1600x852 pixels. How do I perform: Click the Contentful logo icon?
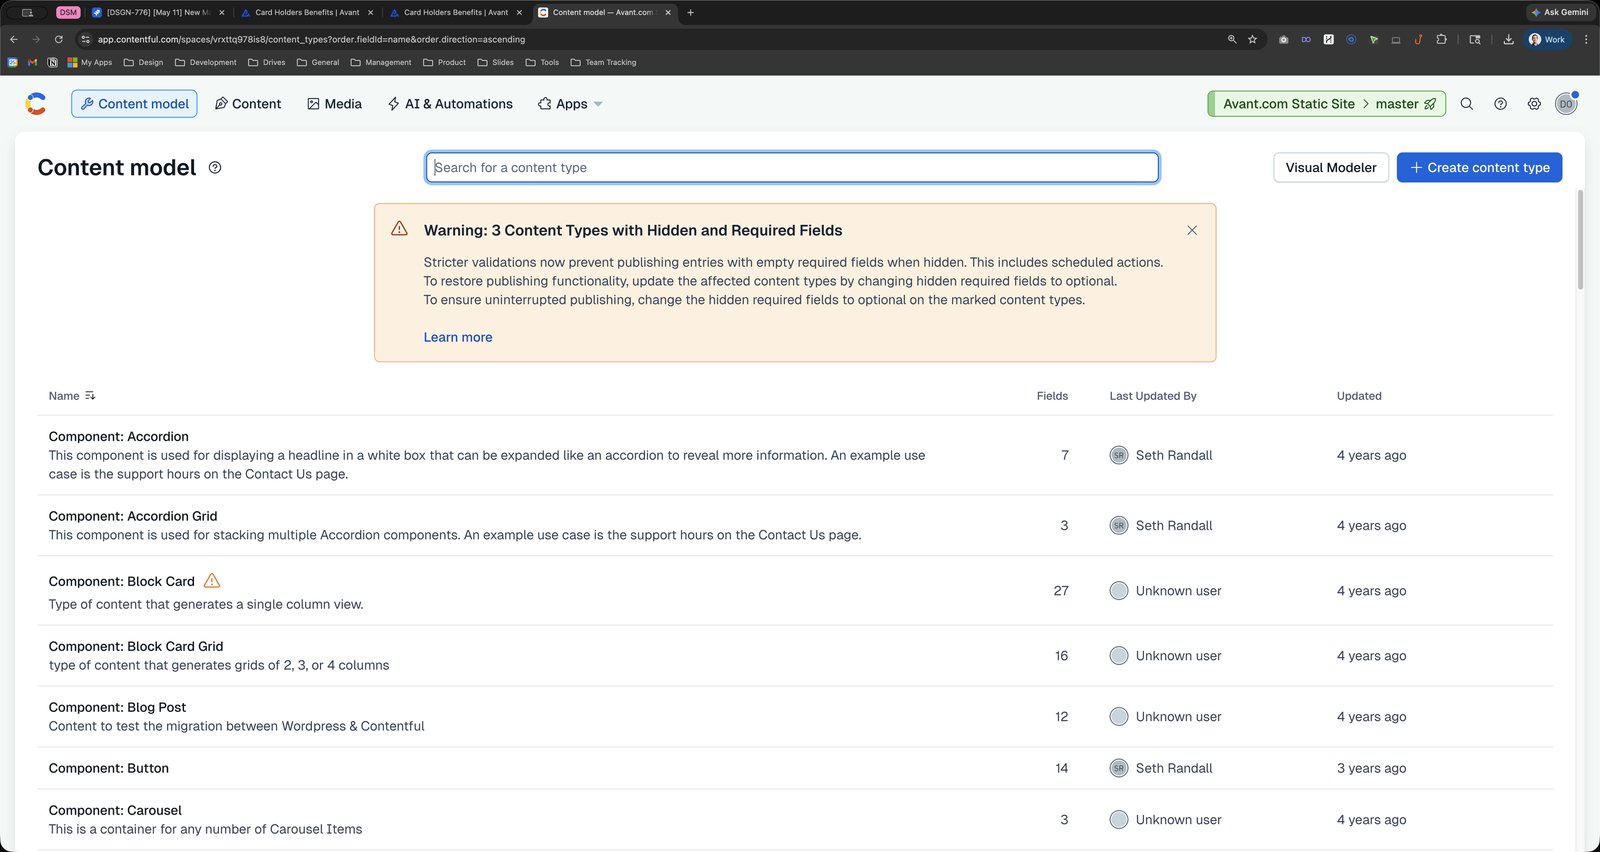(x=36, y=104)
